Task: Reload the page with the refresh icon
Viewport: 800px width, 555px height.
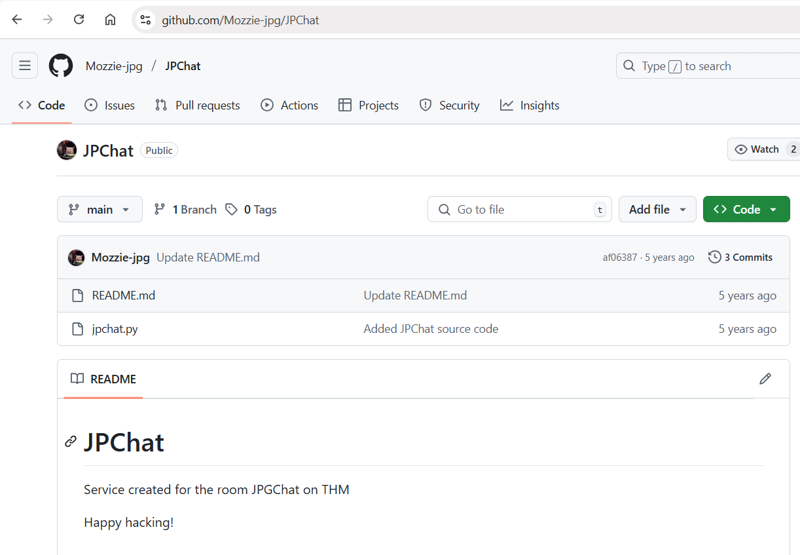Action: point(79,20)
